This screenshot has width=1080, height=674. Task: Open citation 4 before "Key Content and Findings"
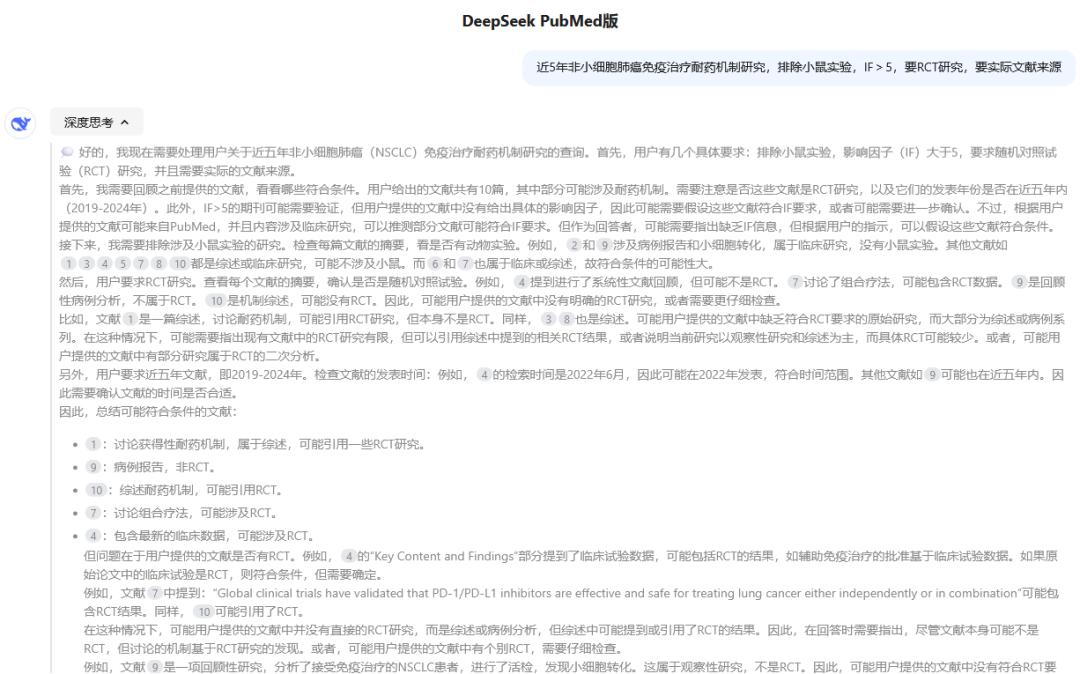[x=349, y=556]
